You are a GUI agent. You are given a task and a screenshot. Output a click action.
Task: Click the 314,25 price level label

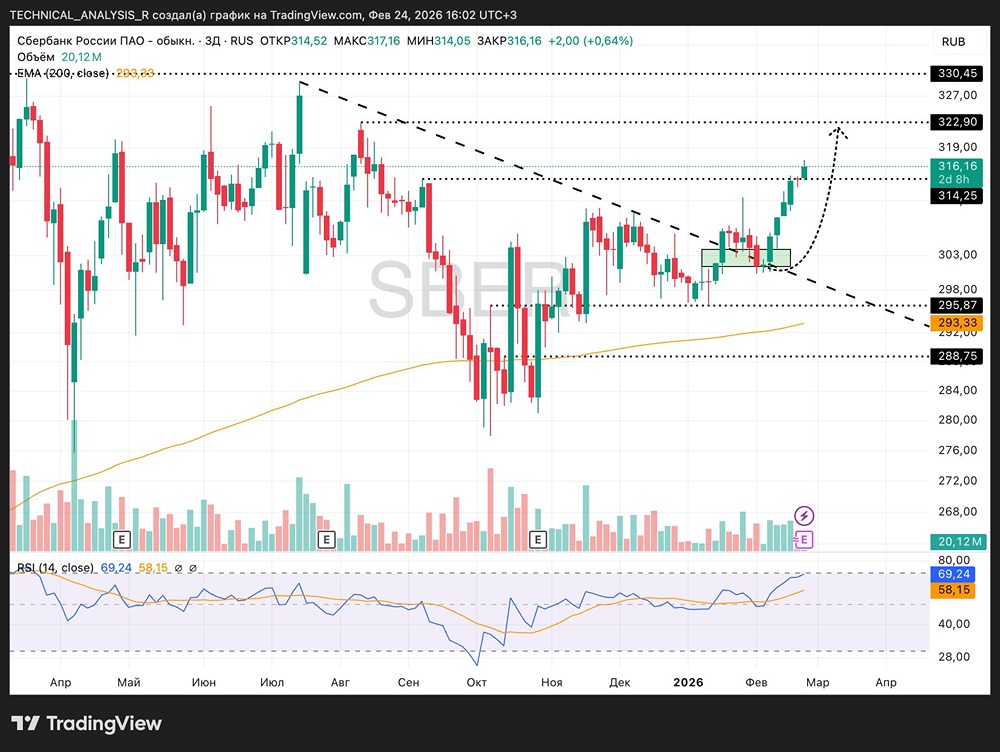click(957, 195)
